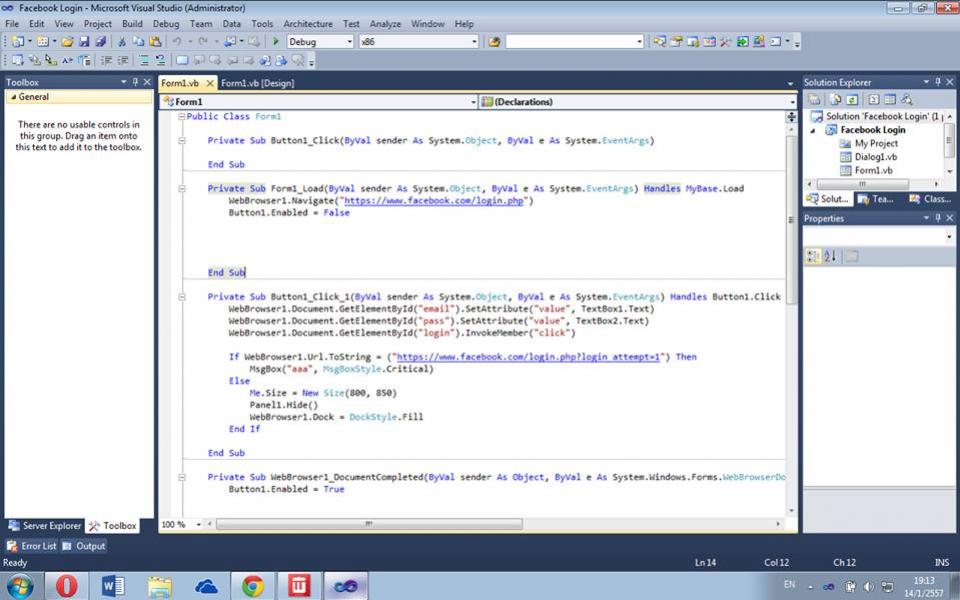Collapse the General toolbox group
The image size is (960, 600).
13,97
